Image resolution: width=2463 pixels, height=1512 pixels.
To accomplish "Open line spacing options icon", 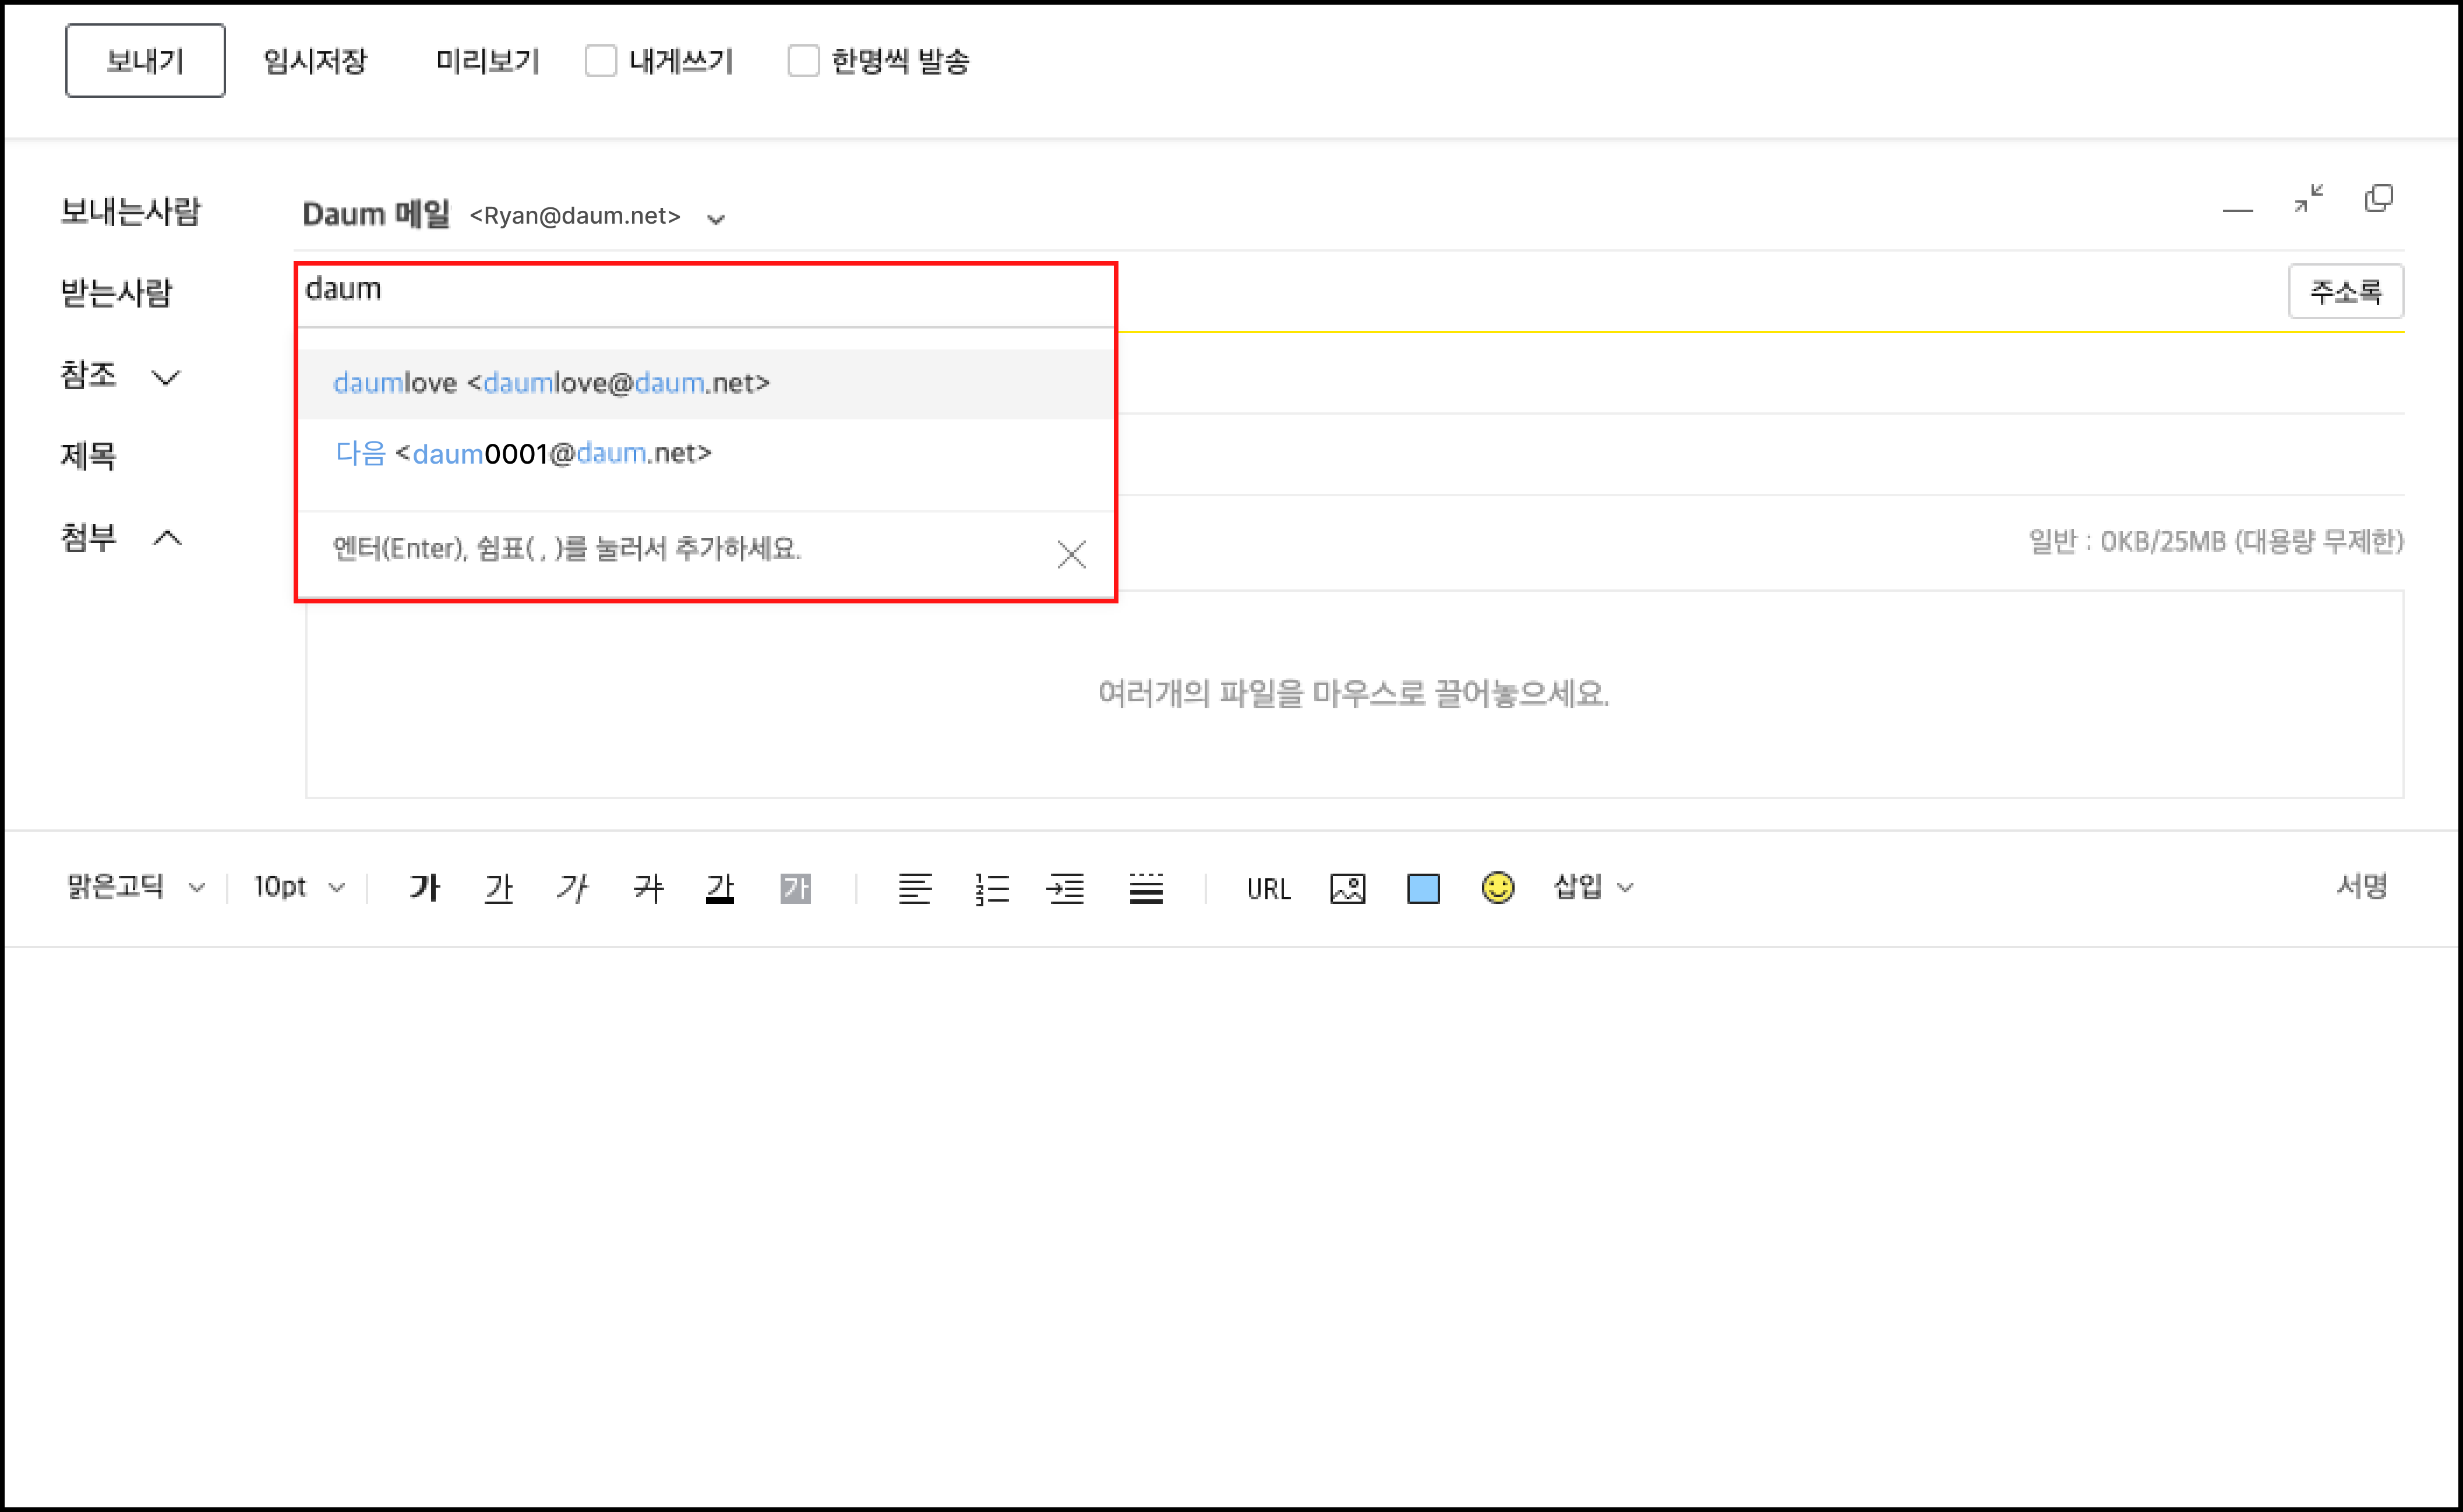I will pos(1146,888).
